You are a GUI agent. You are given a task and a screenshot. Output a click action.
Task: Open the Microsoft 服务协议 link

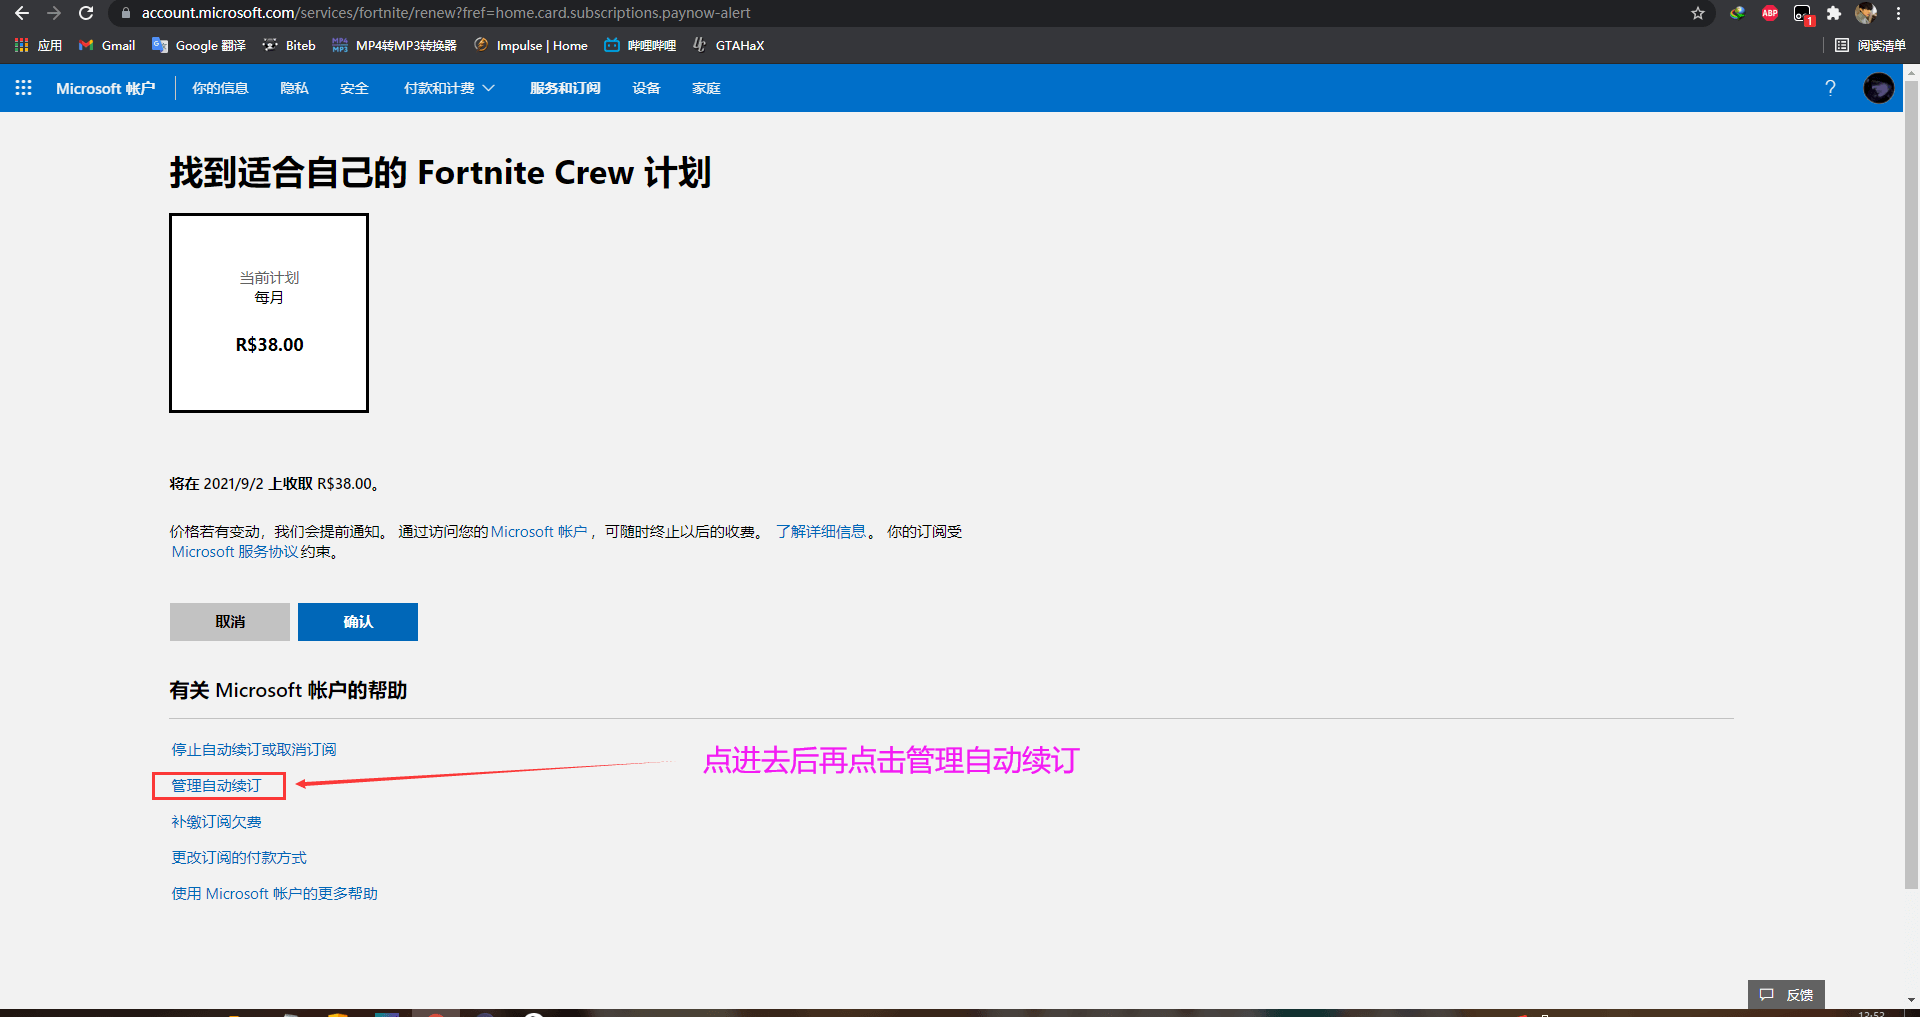(x=235, y=552)
